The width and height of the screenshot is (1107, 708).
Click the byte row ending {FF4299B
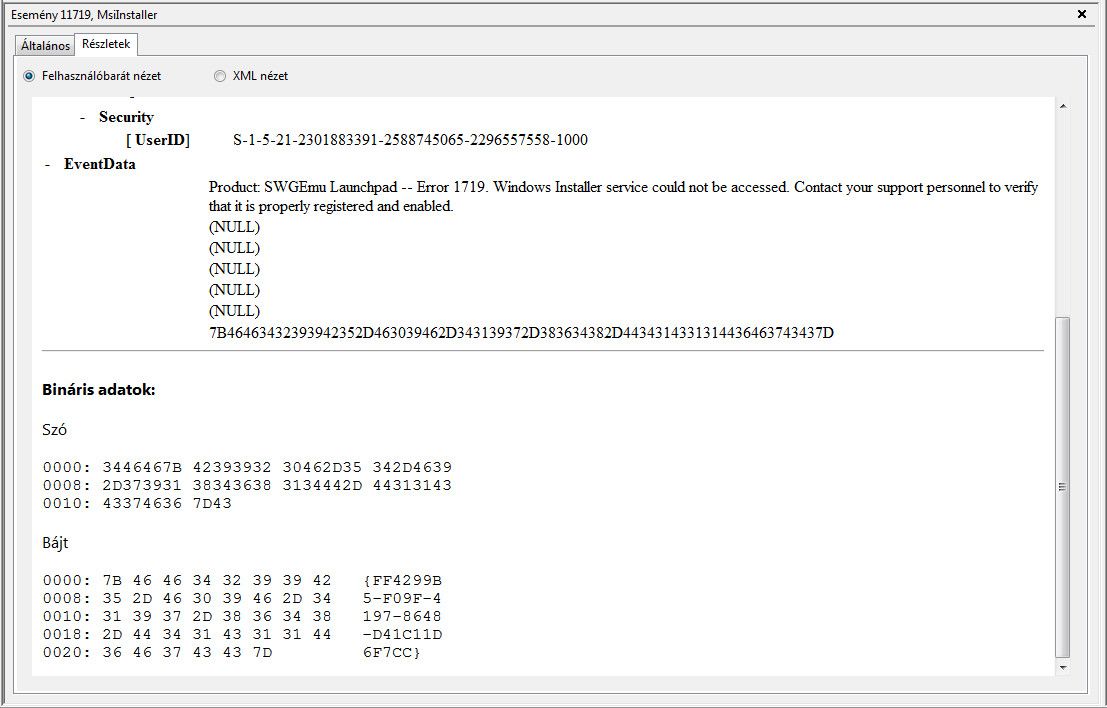coord(242,581)
